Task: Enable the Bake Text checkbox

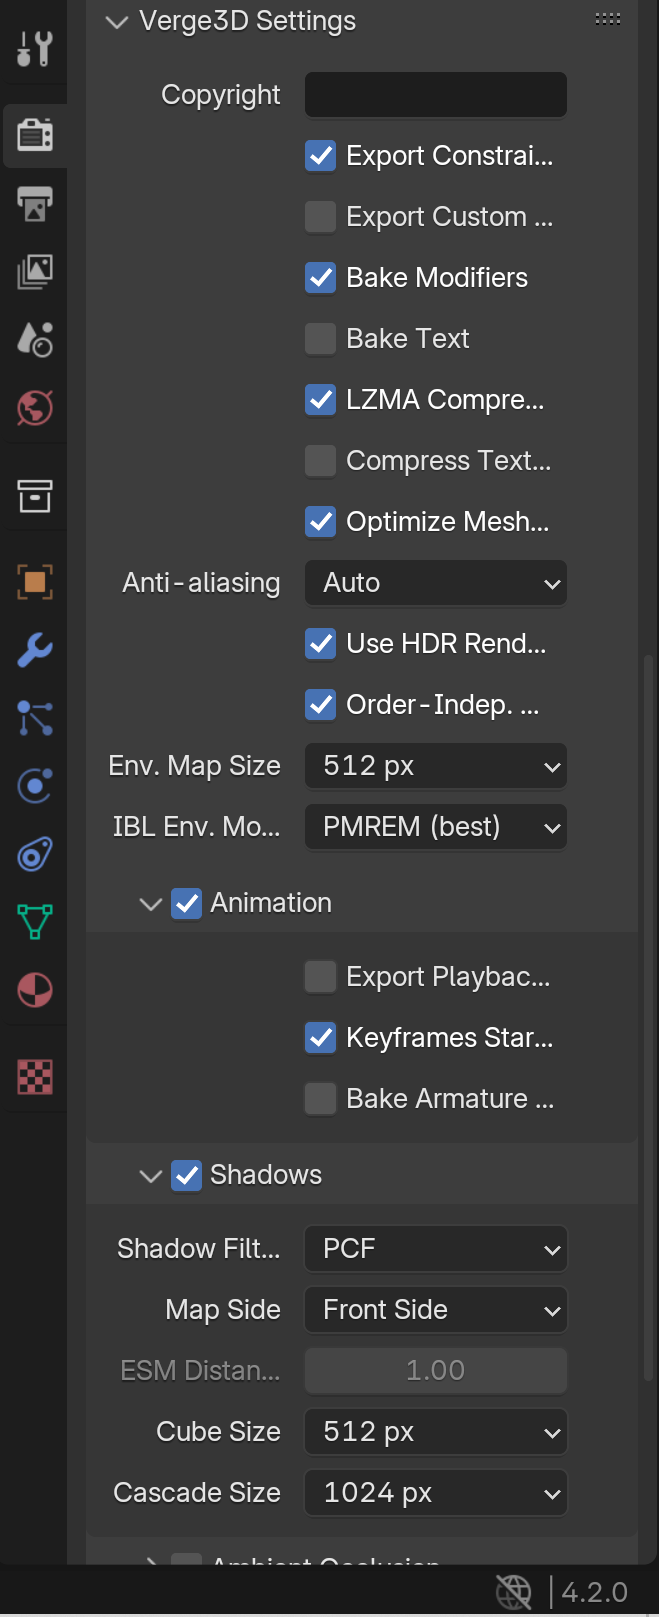Action: (320, 339)
